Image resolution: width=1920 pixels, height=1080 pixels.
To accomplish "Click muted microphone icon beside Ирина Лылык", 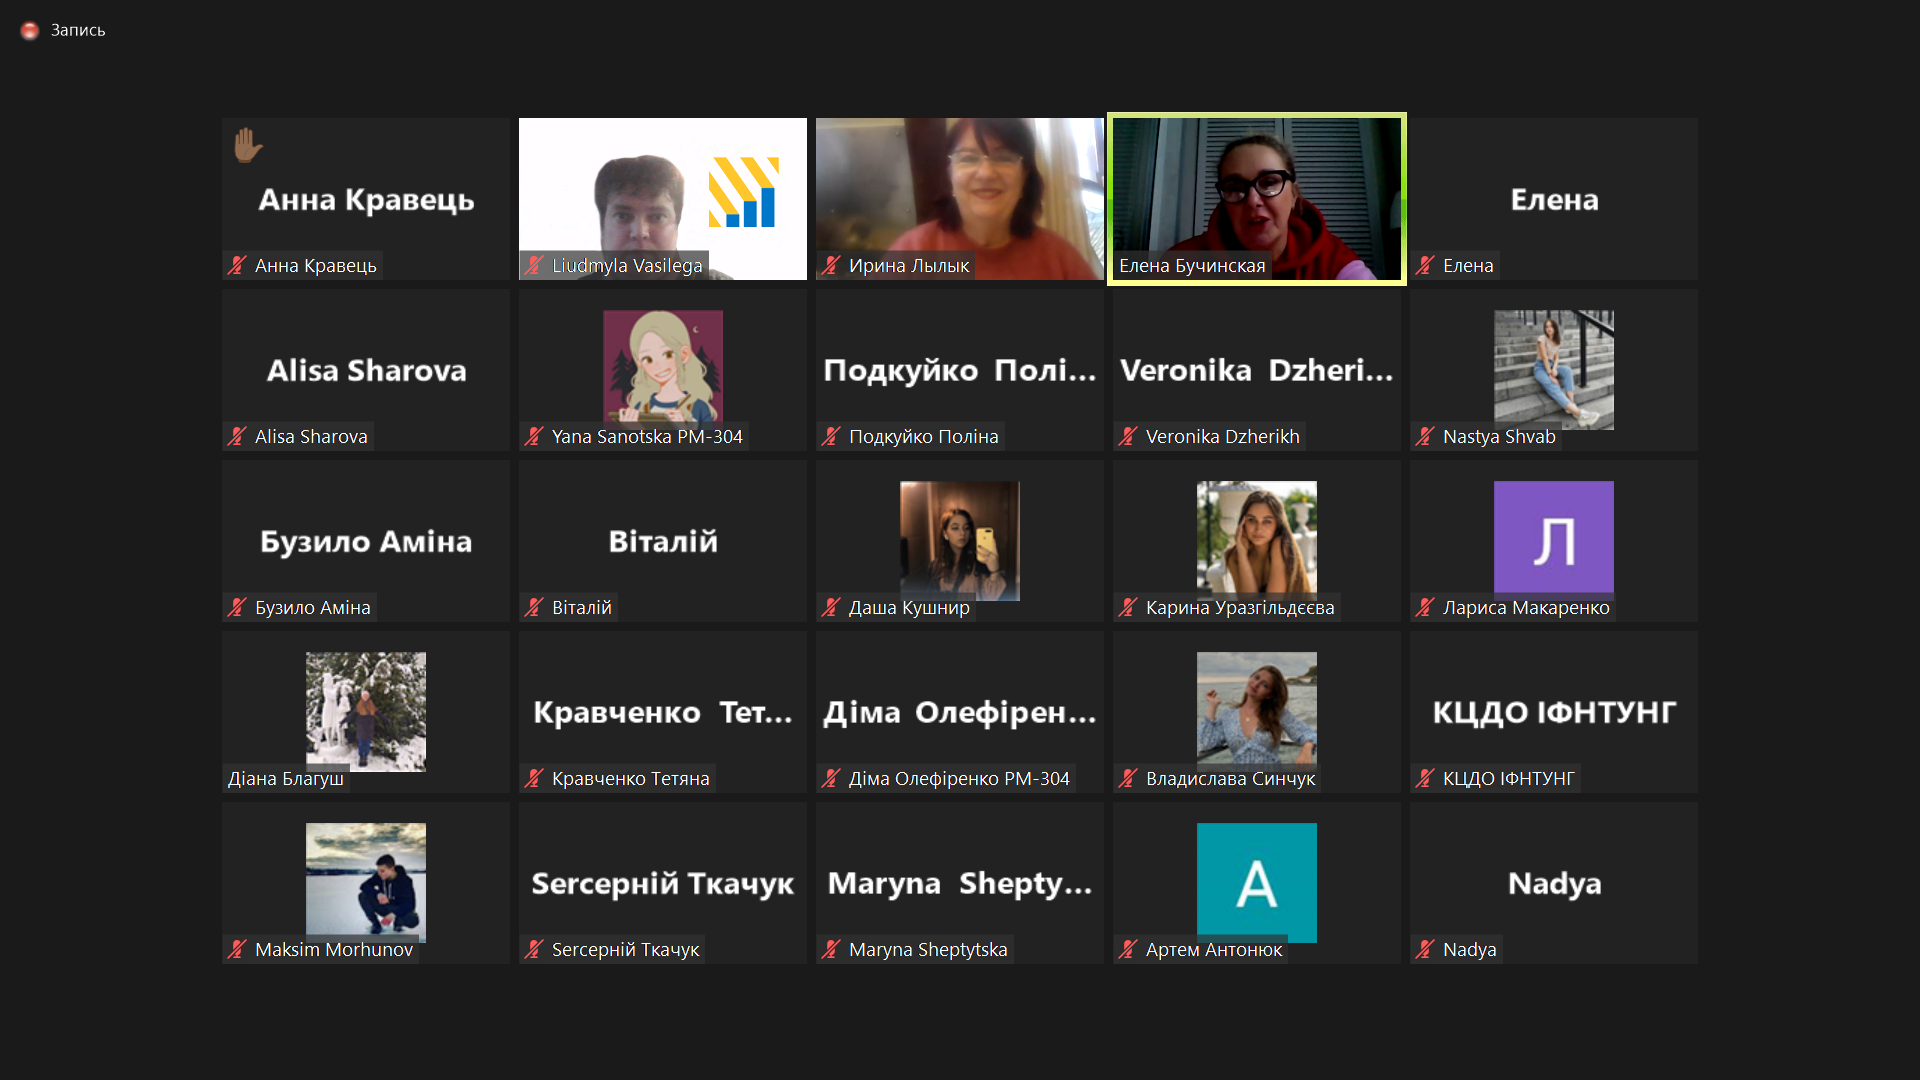I will [x=831, y=266].
